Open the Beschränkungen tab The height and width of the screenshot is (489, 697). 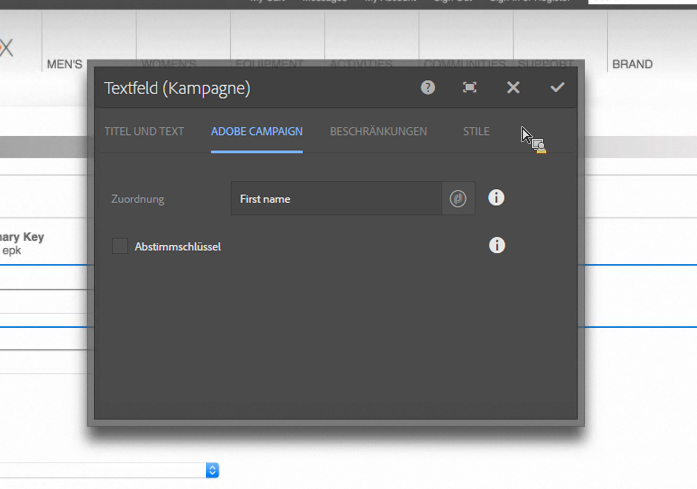click(378, 132)
